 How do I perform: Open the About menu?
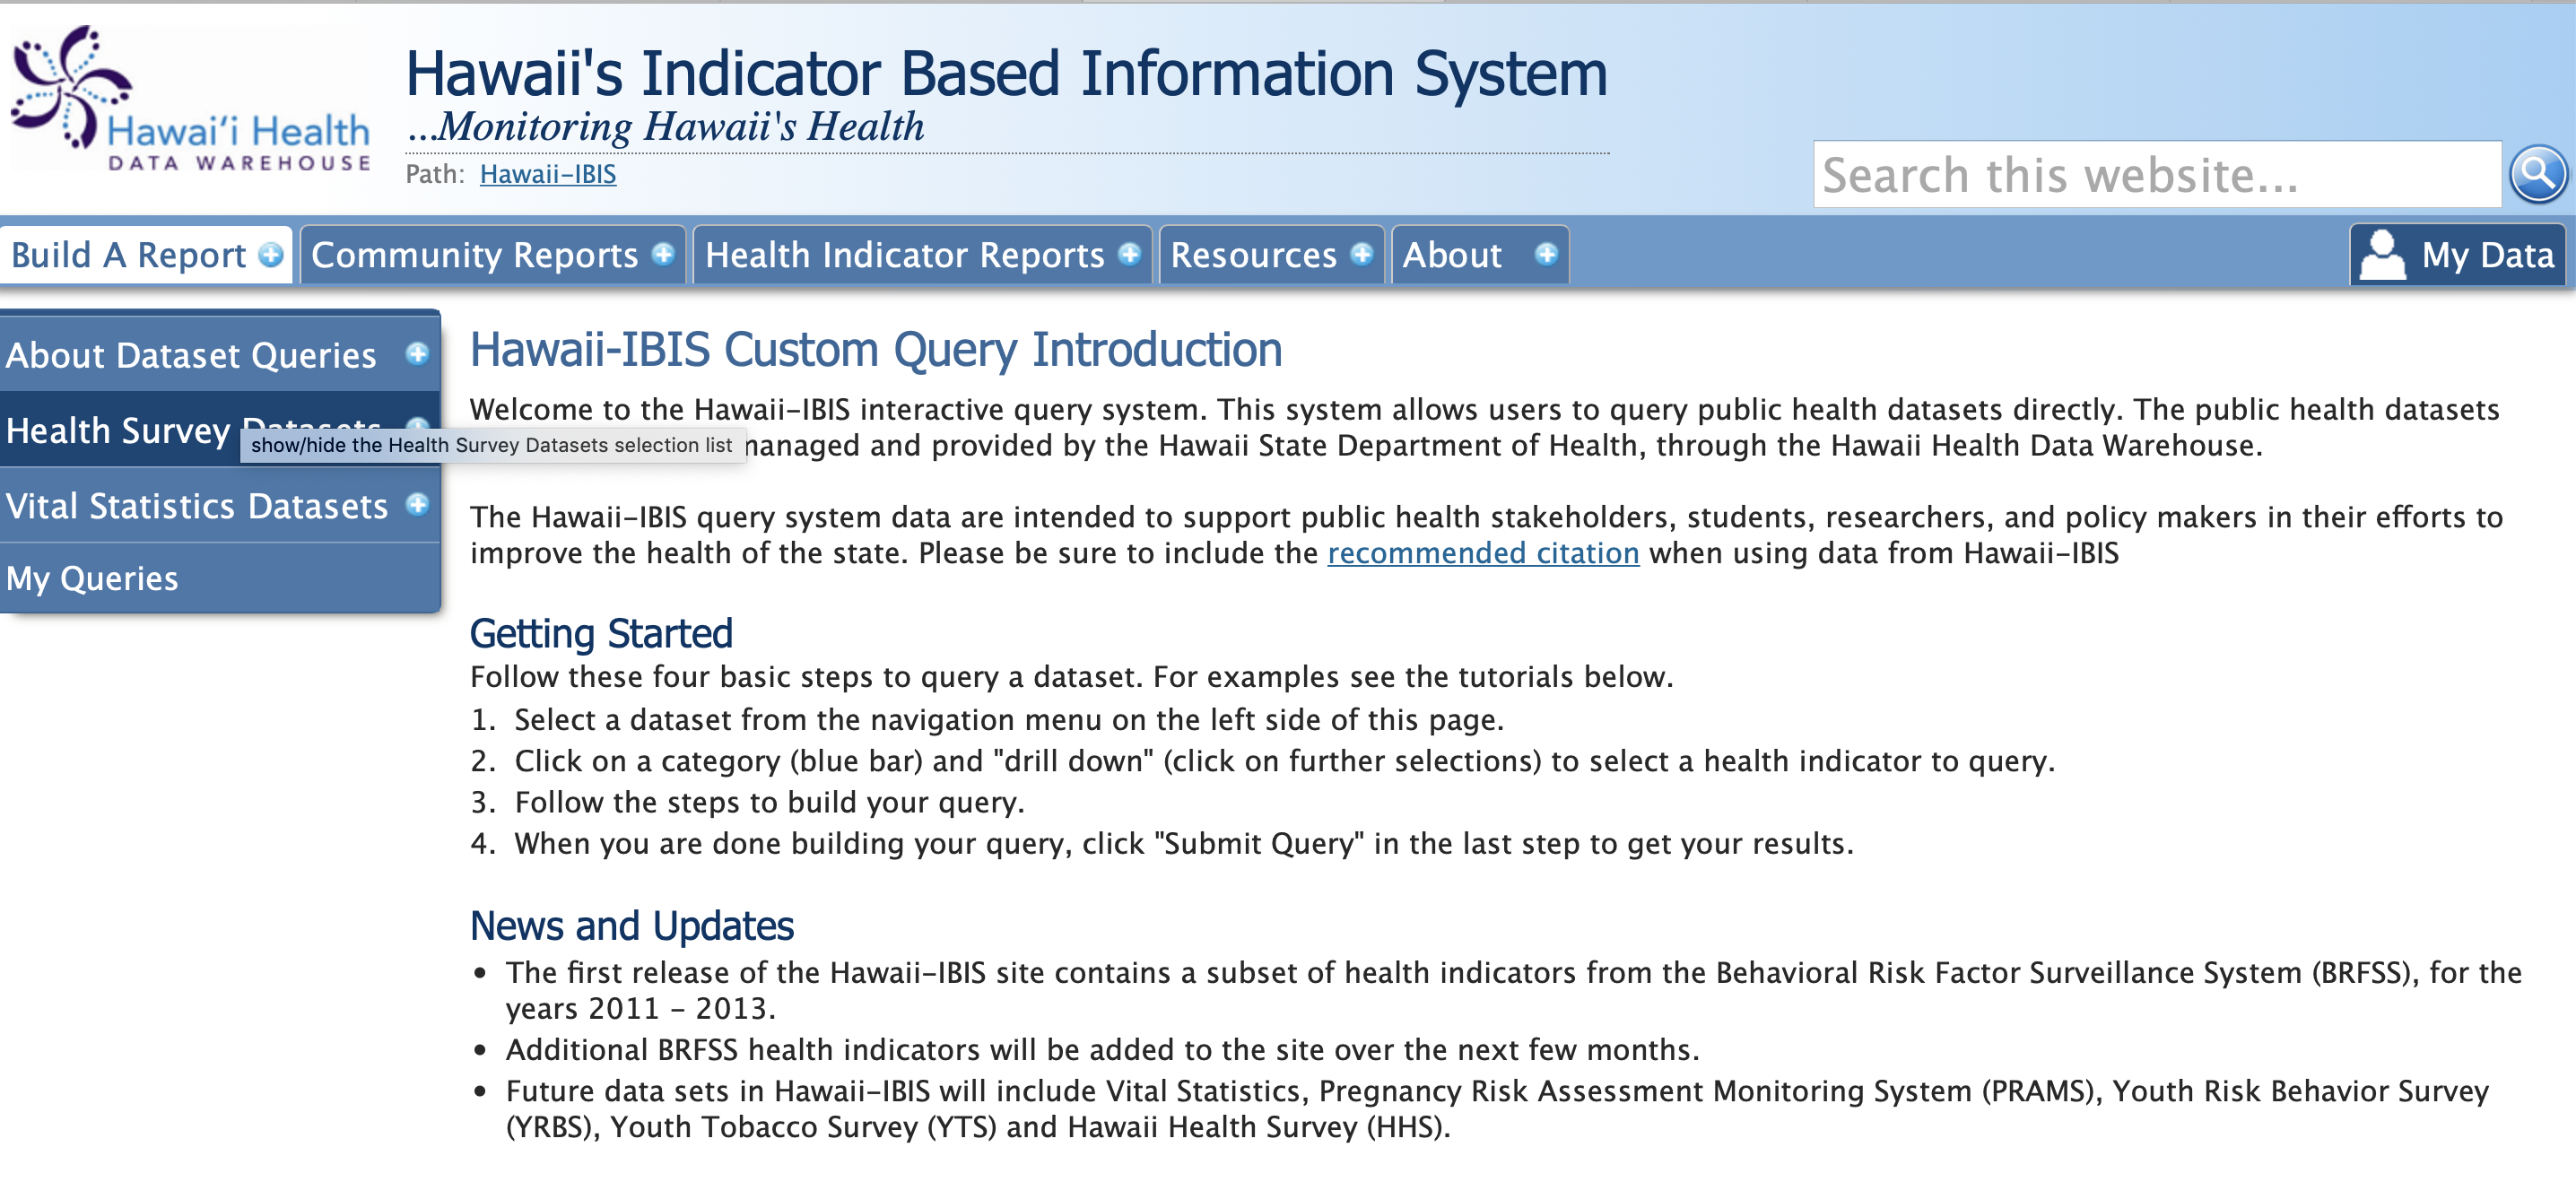(x=1479, y=255)
